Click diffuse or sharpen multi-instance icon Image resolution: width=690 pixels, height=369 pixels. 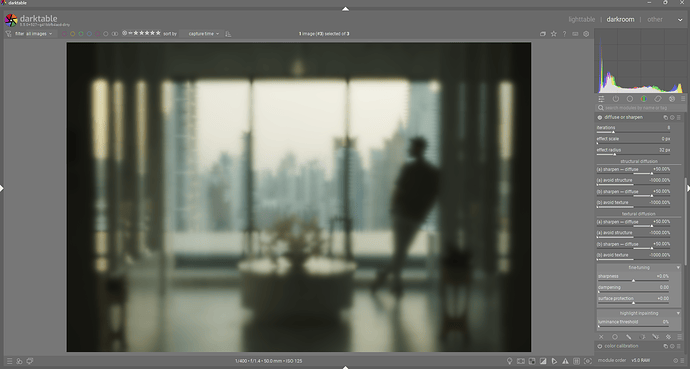point(665,117)
